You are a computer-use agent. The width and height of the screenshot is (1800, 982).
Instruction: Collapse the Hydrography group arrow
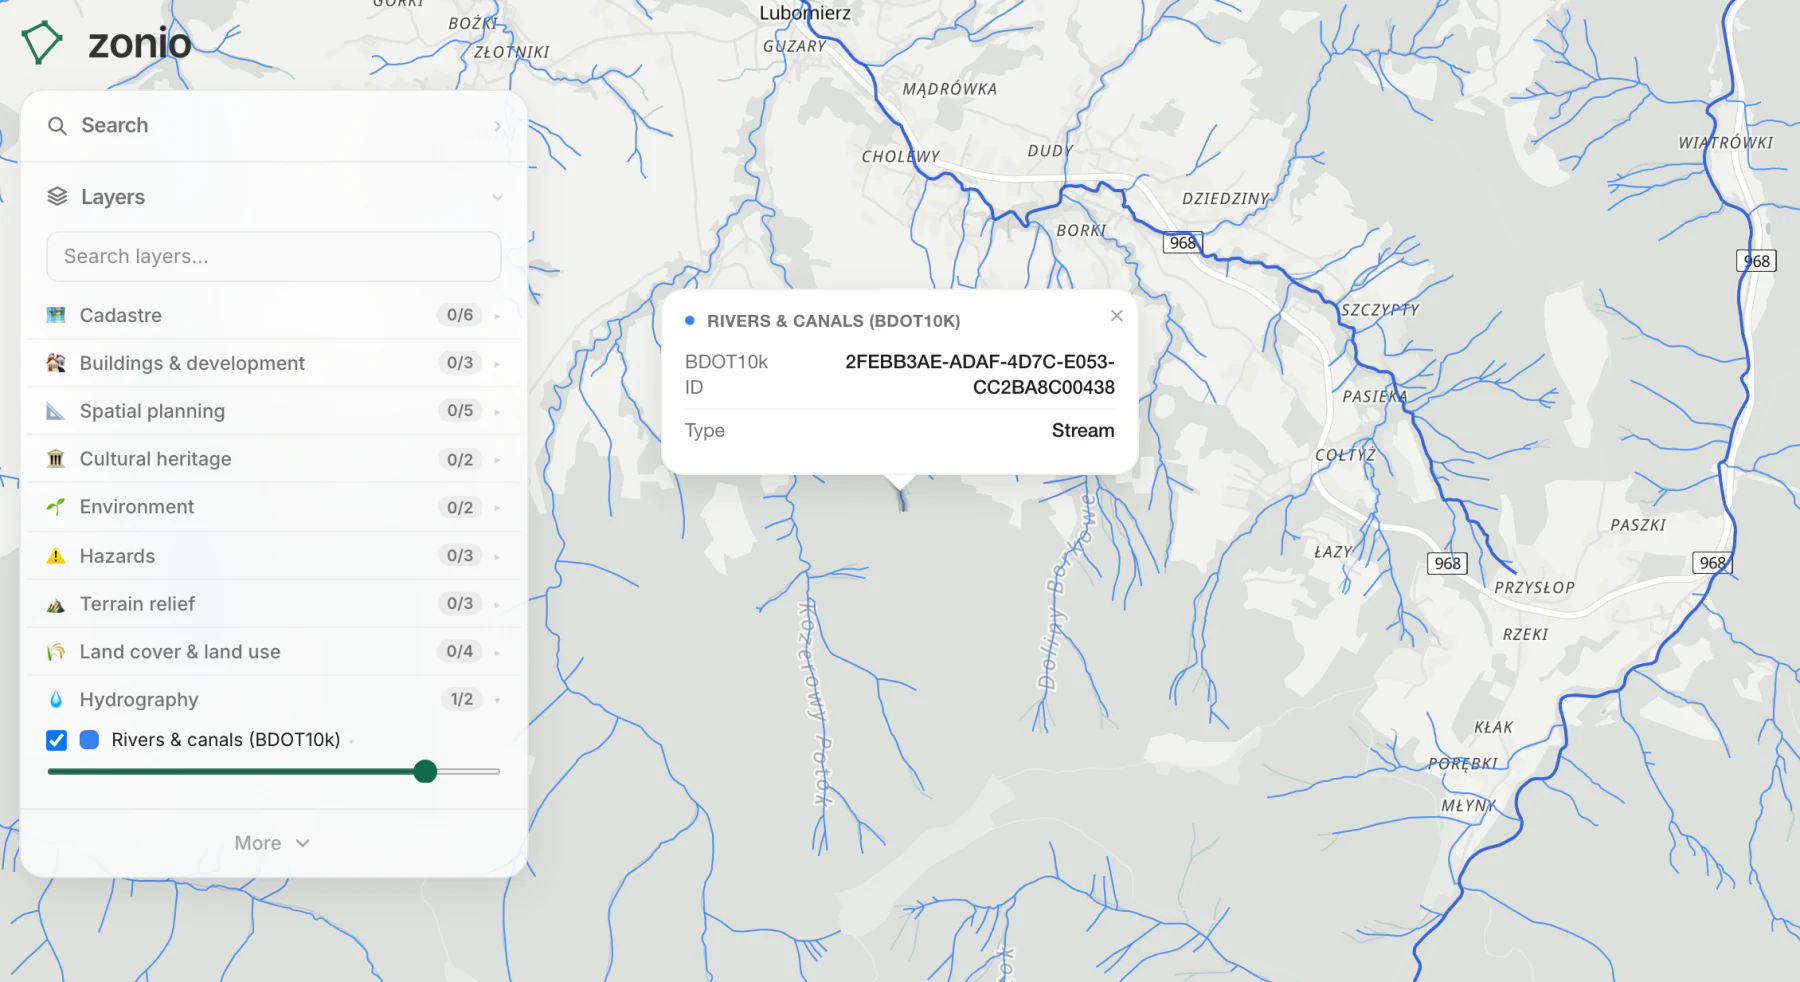(497, 700)
